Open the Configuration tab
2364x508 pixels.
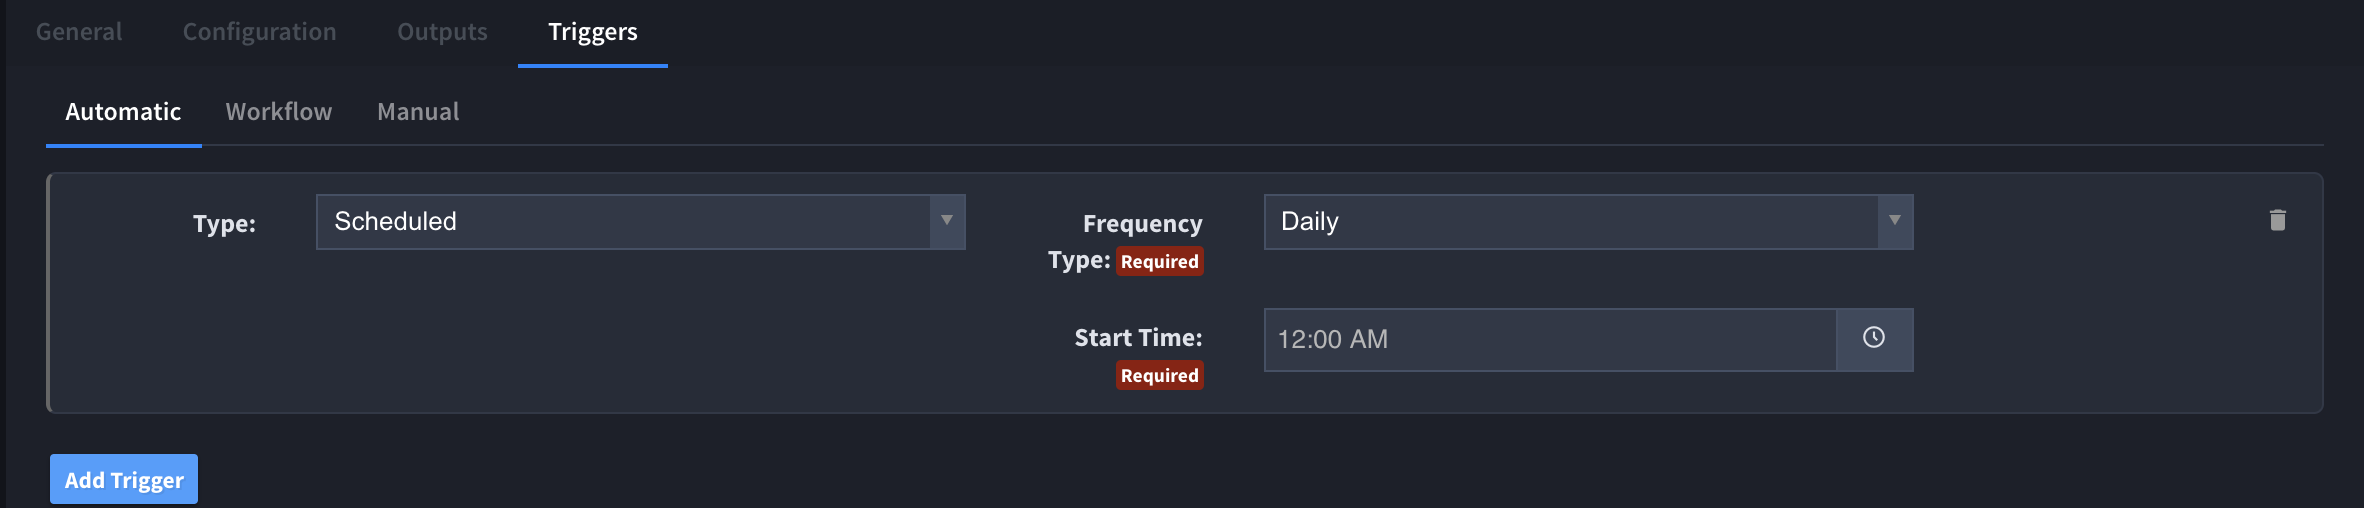pos(259,32)
